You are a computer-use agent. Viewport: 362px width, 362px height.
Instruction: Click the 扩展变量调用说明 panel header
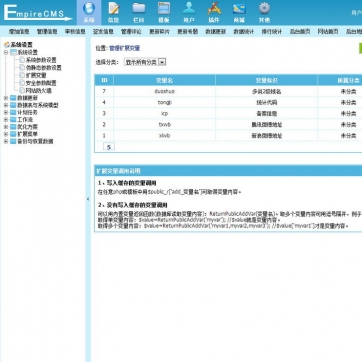(x=228, y=171)
